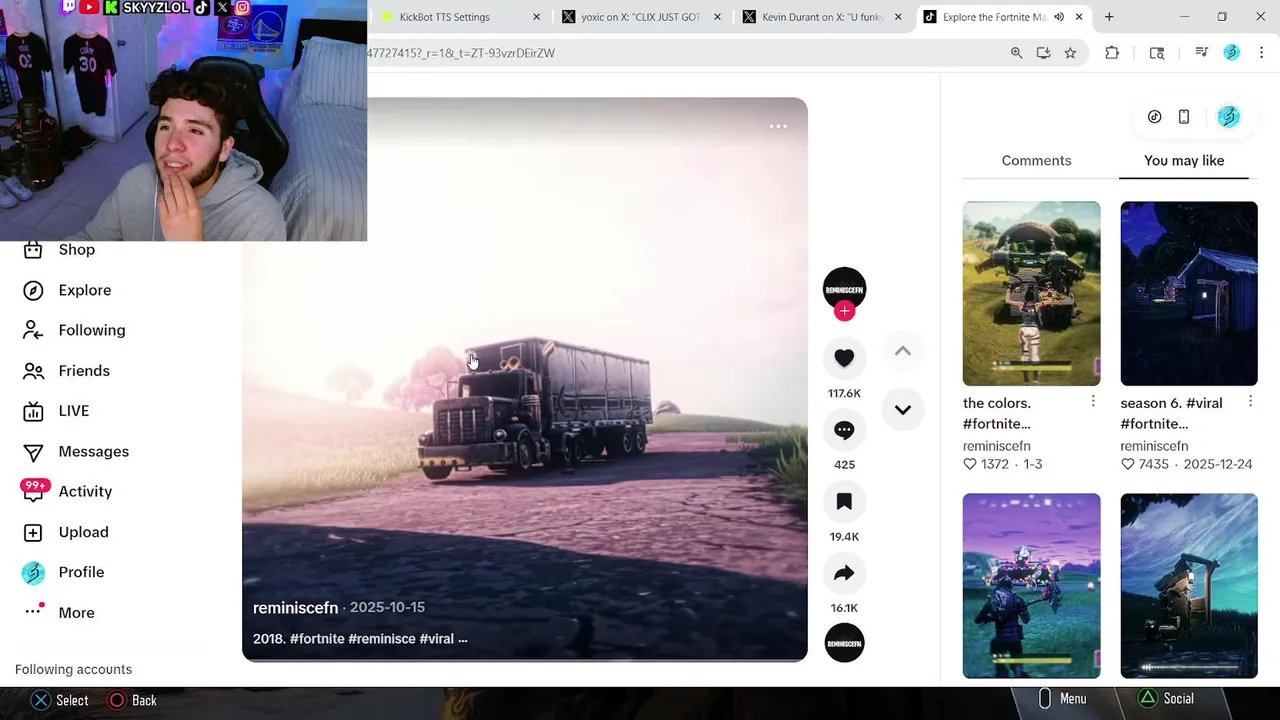Viewport: 1280px width, 720px height.
Task: Open reminiscefn link under 'the colors.'
Action: (x=997, y=446)
